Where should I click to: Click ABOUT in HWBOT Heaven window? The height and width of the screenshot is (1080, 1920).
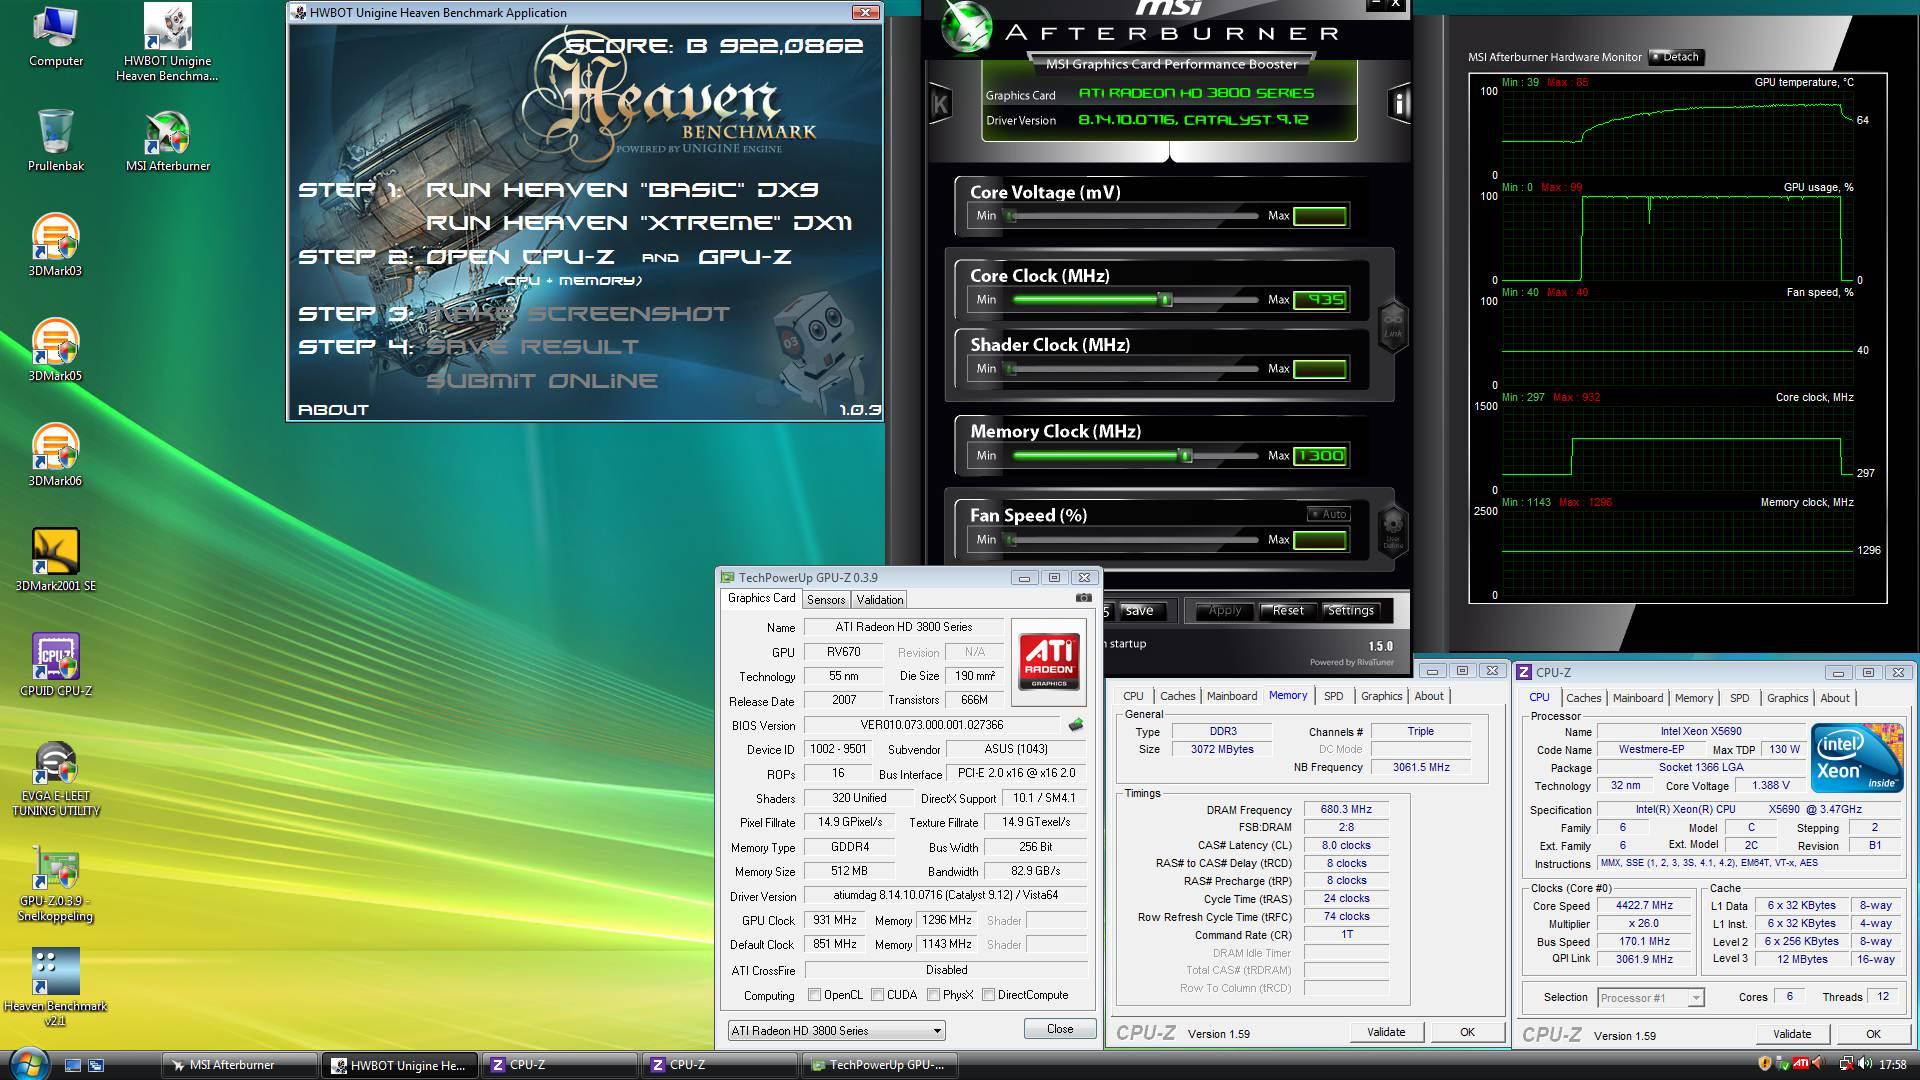coord(333,410)
